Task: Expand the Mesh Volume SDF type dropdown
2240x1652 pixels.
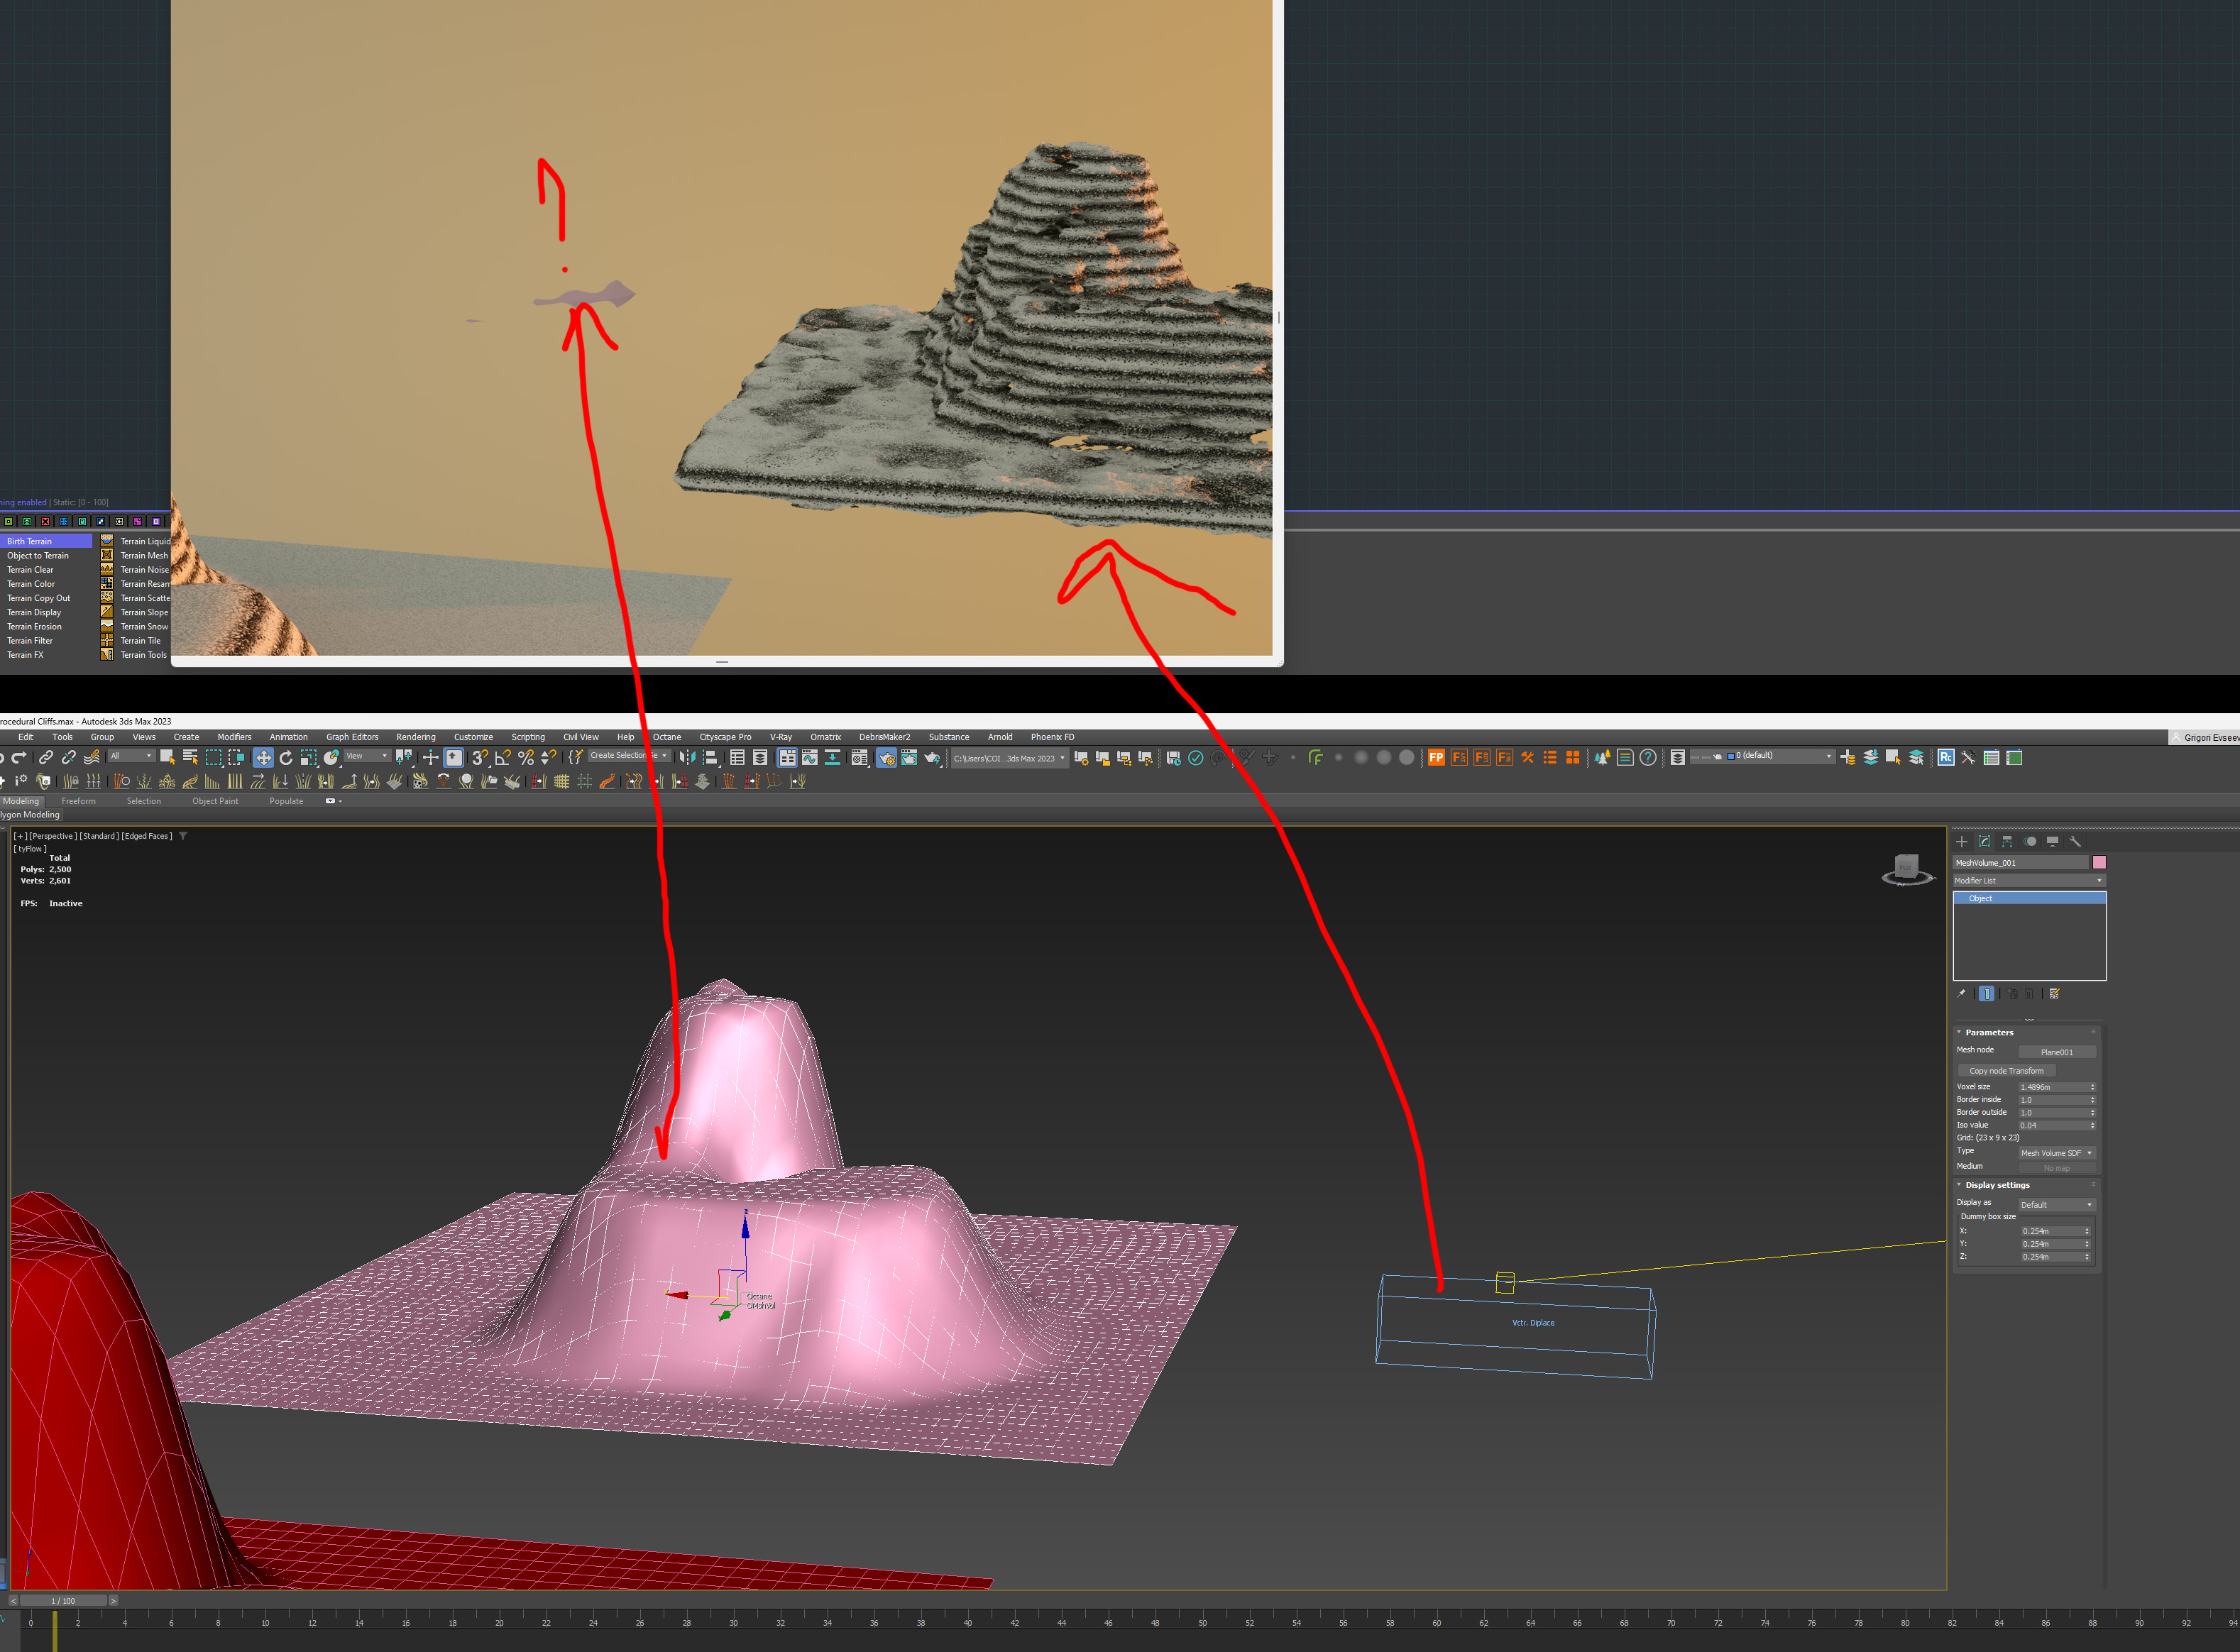Action: point(2056,1153)
